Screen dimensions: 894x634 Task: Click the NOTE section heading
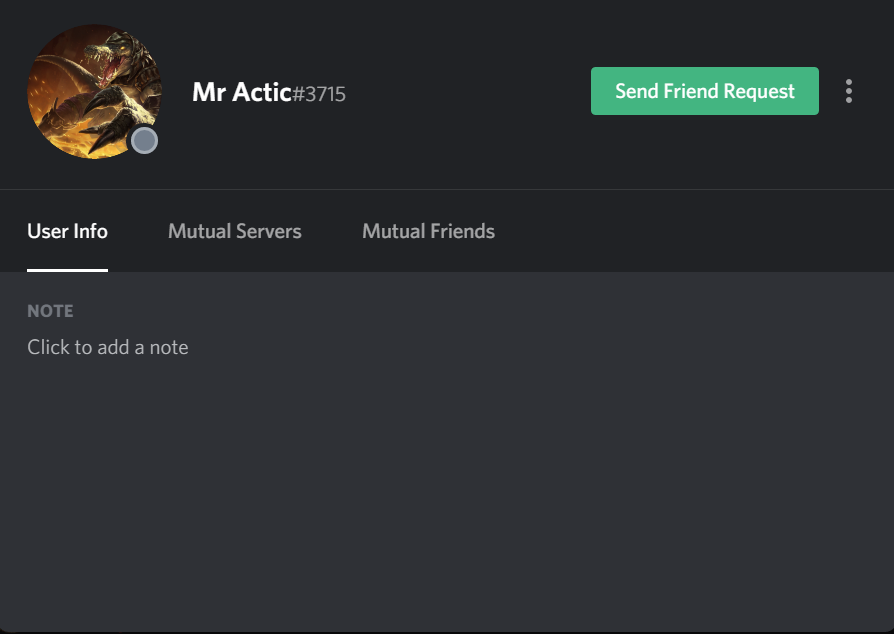[x=50, y=311]
